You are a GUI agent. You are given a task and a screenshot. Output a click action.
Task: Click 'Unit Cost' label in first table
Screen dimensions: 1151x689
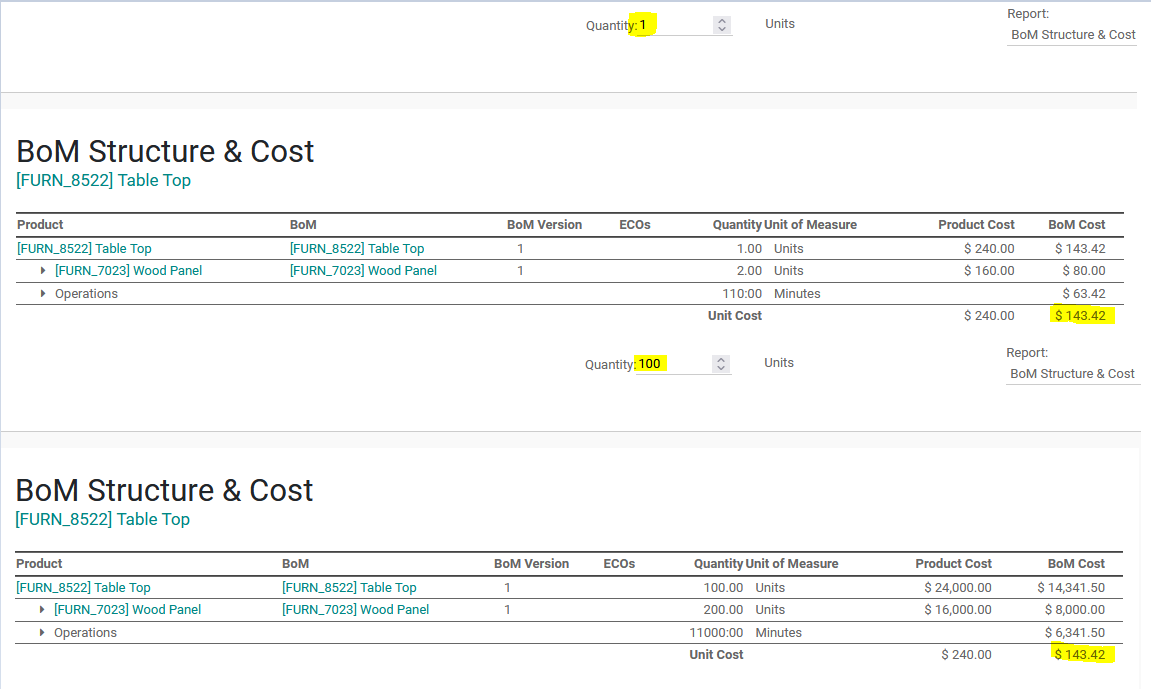735,316
